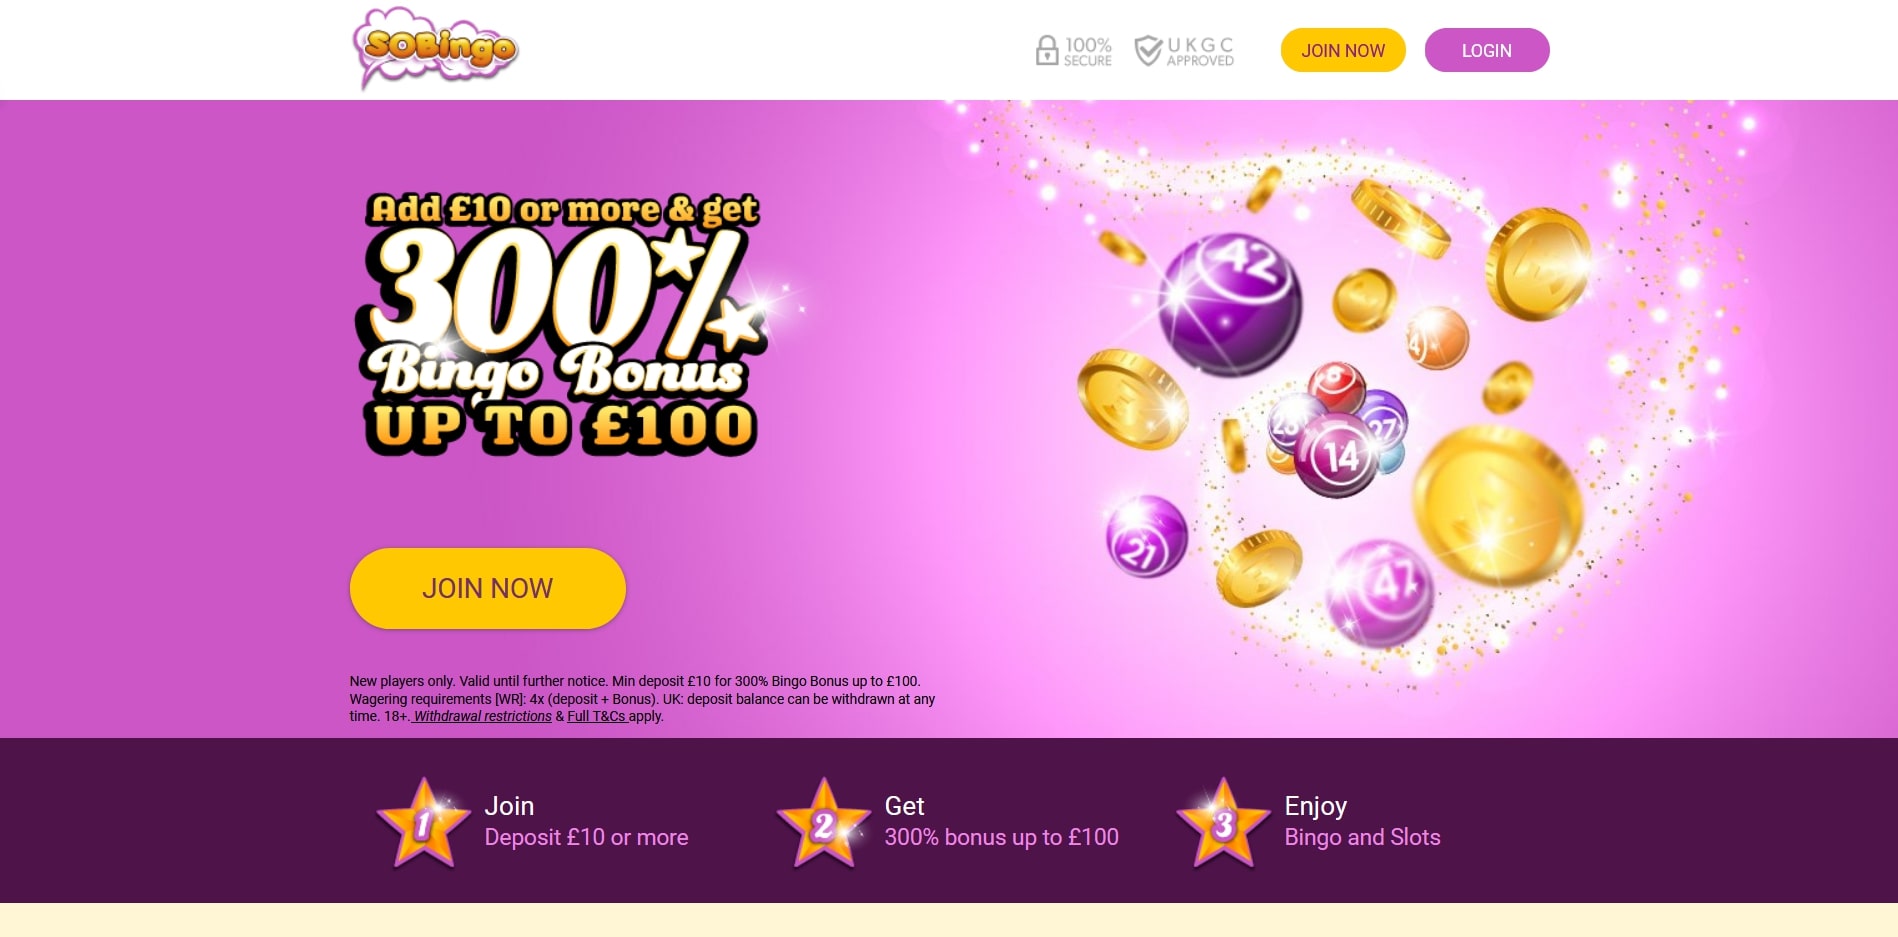Screen dimensions: 1898x937
Task: Click the SoBingo logo
Action: pos(435,48)
